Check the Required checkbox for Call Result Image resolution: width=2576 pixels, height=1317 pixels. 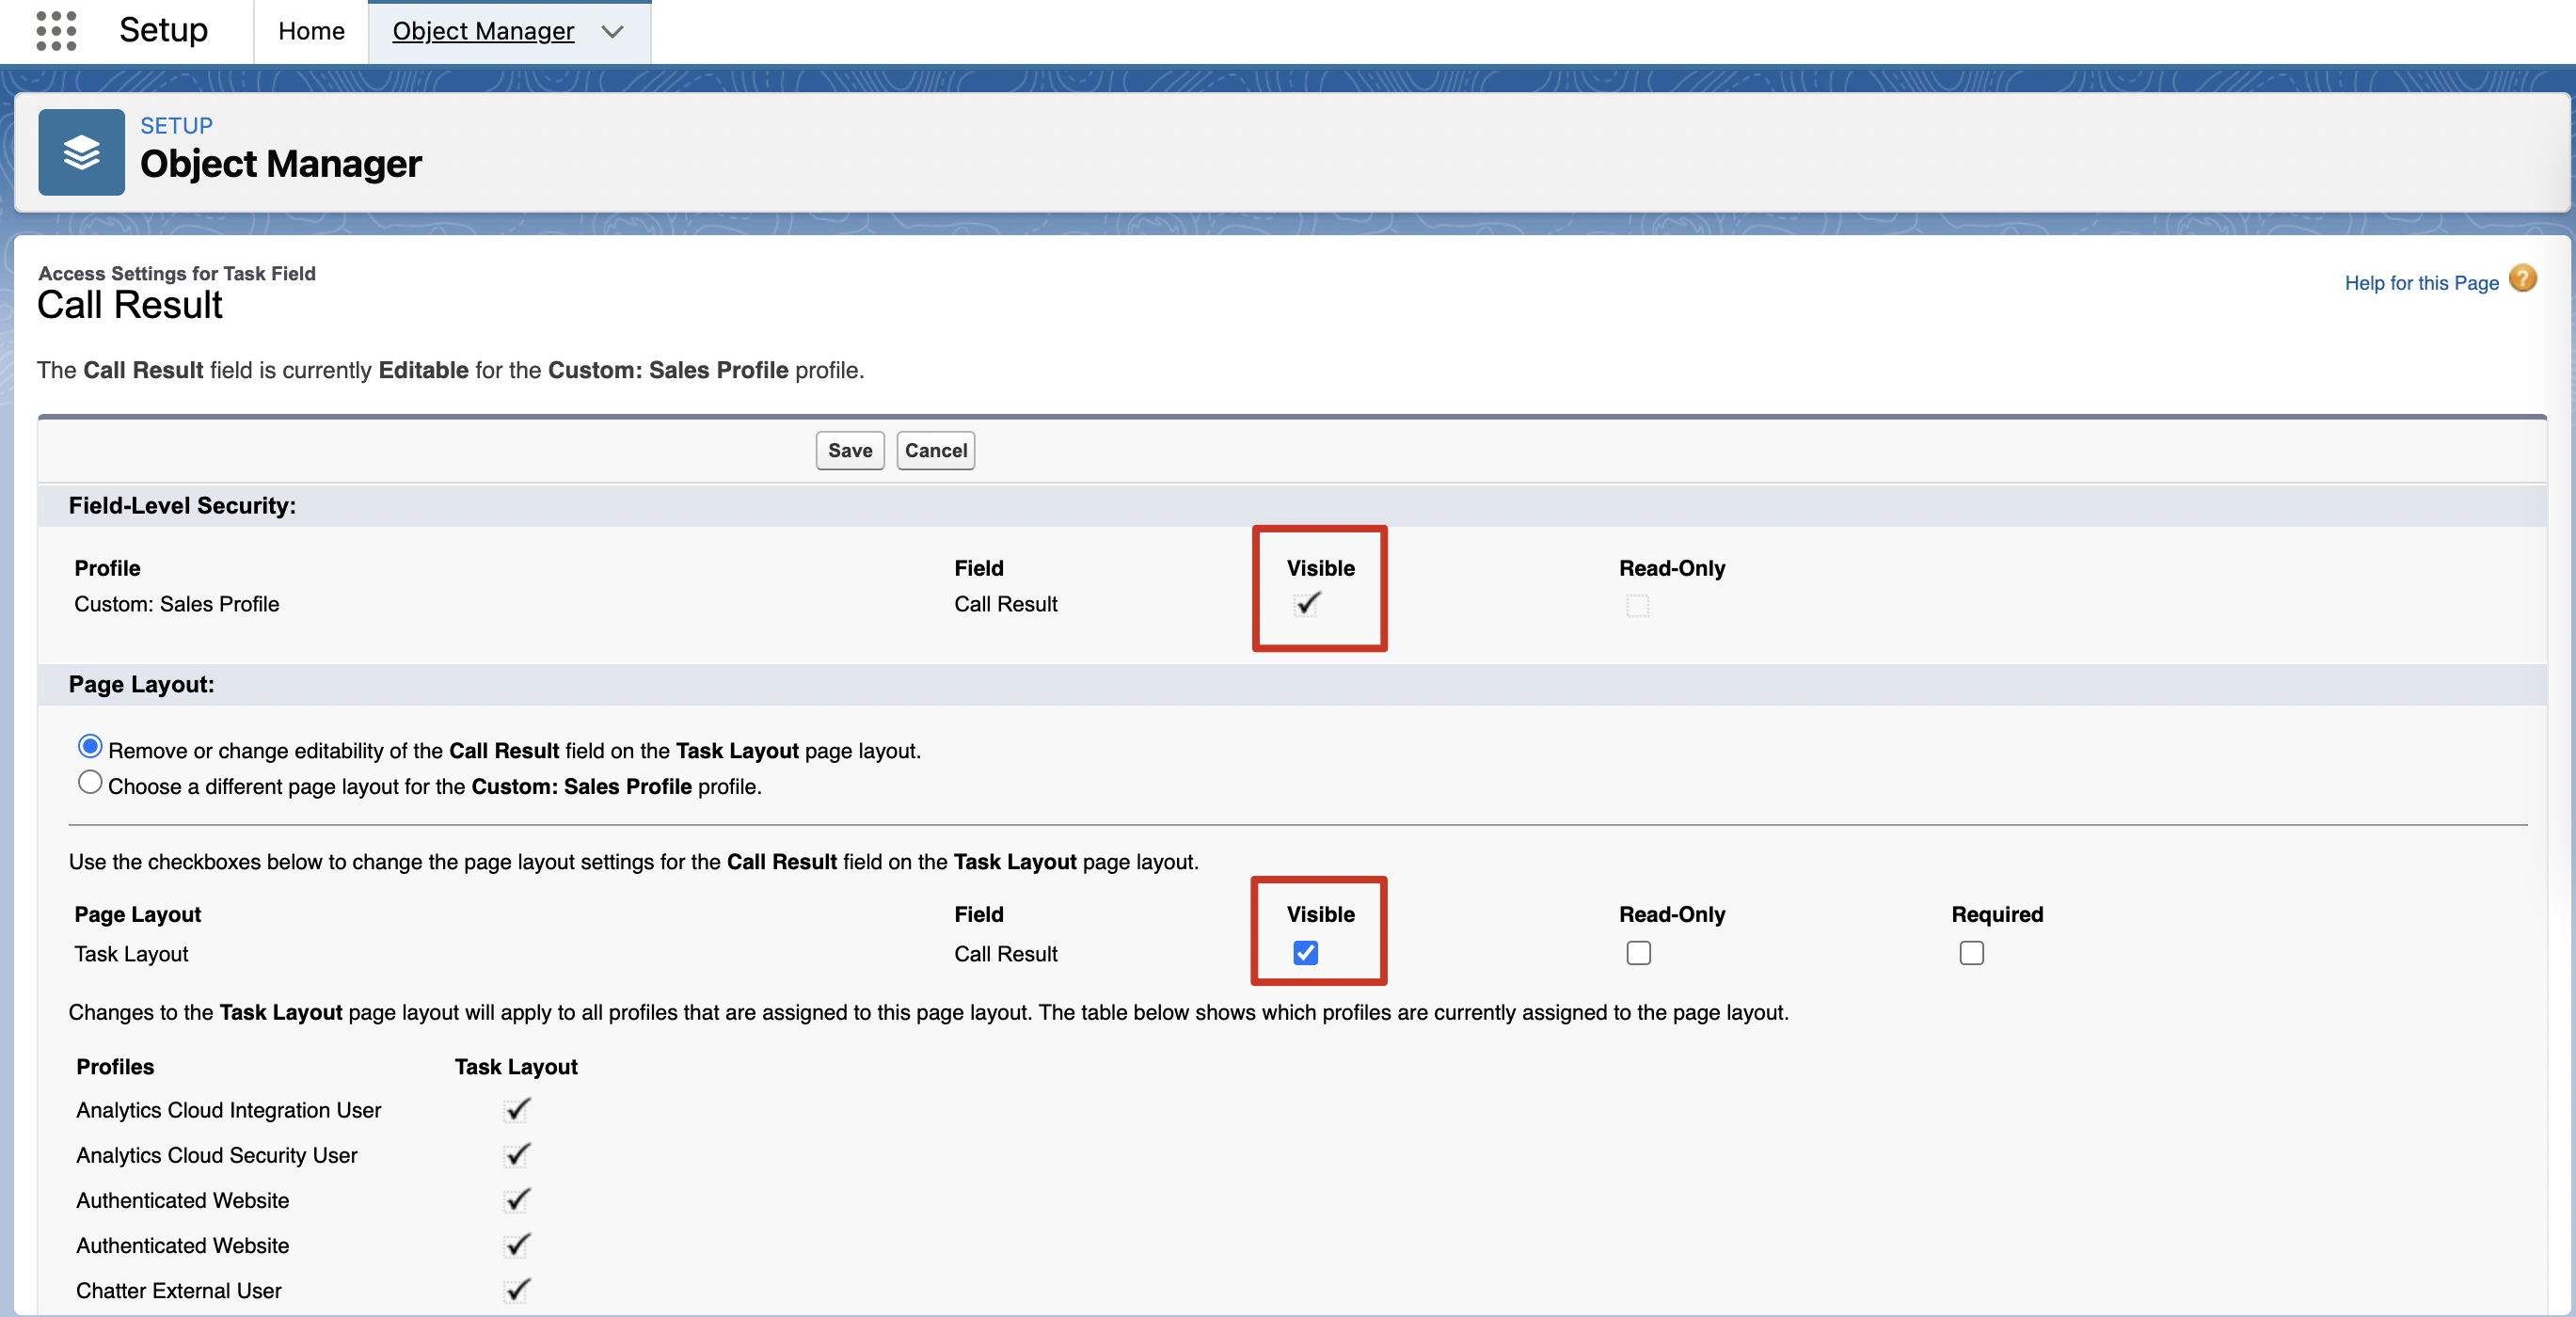click(x=1971, y=953)
